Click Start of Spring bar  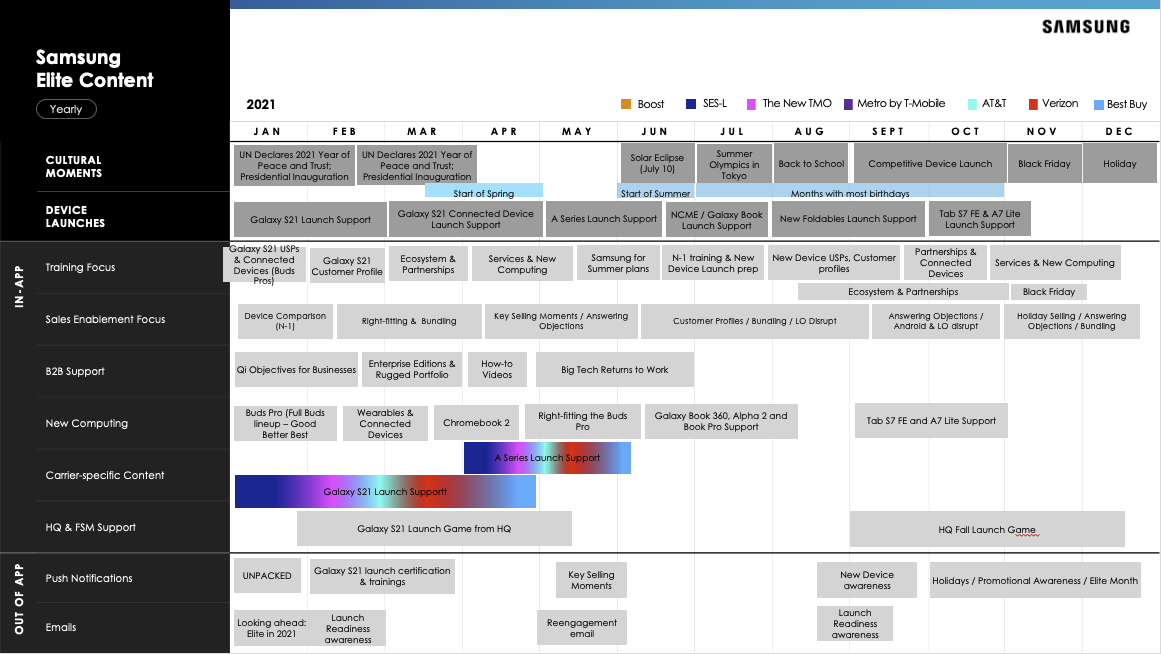coord(484,191)
